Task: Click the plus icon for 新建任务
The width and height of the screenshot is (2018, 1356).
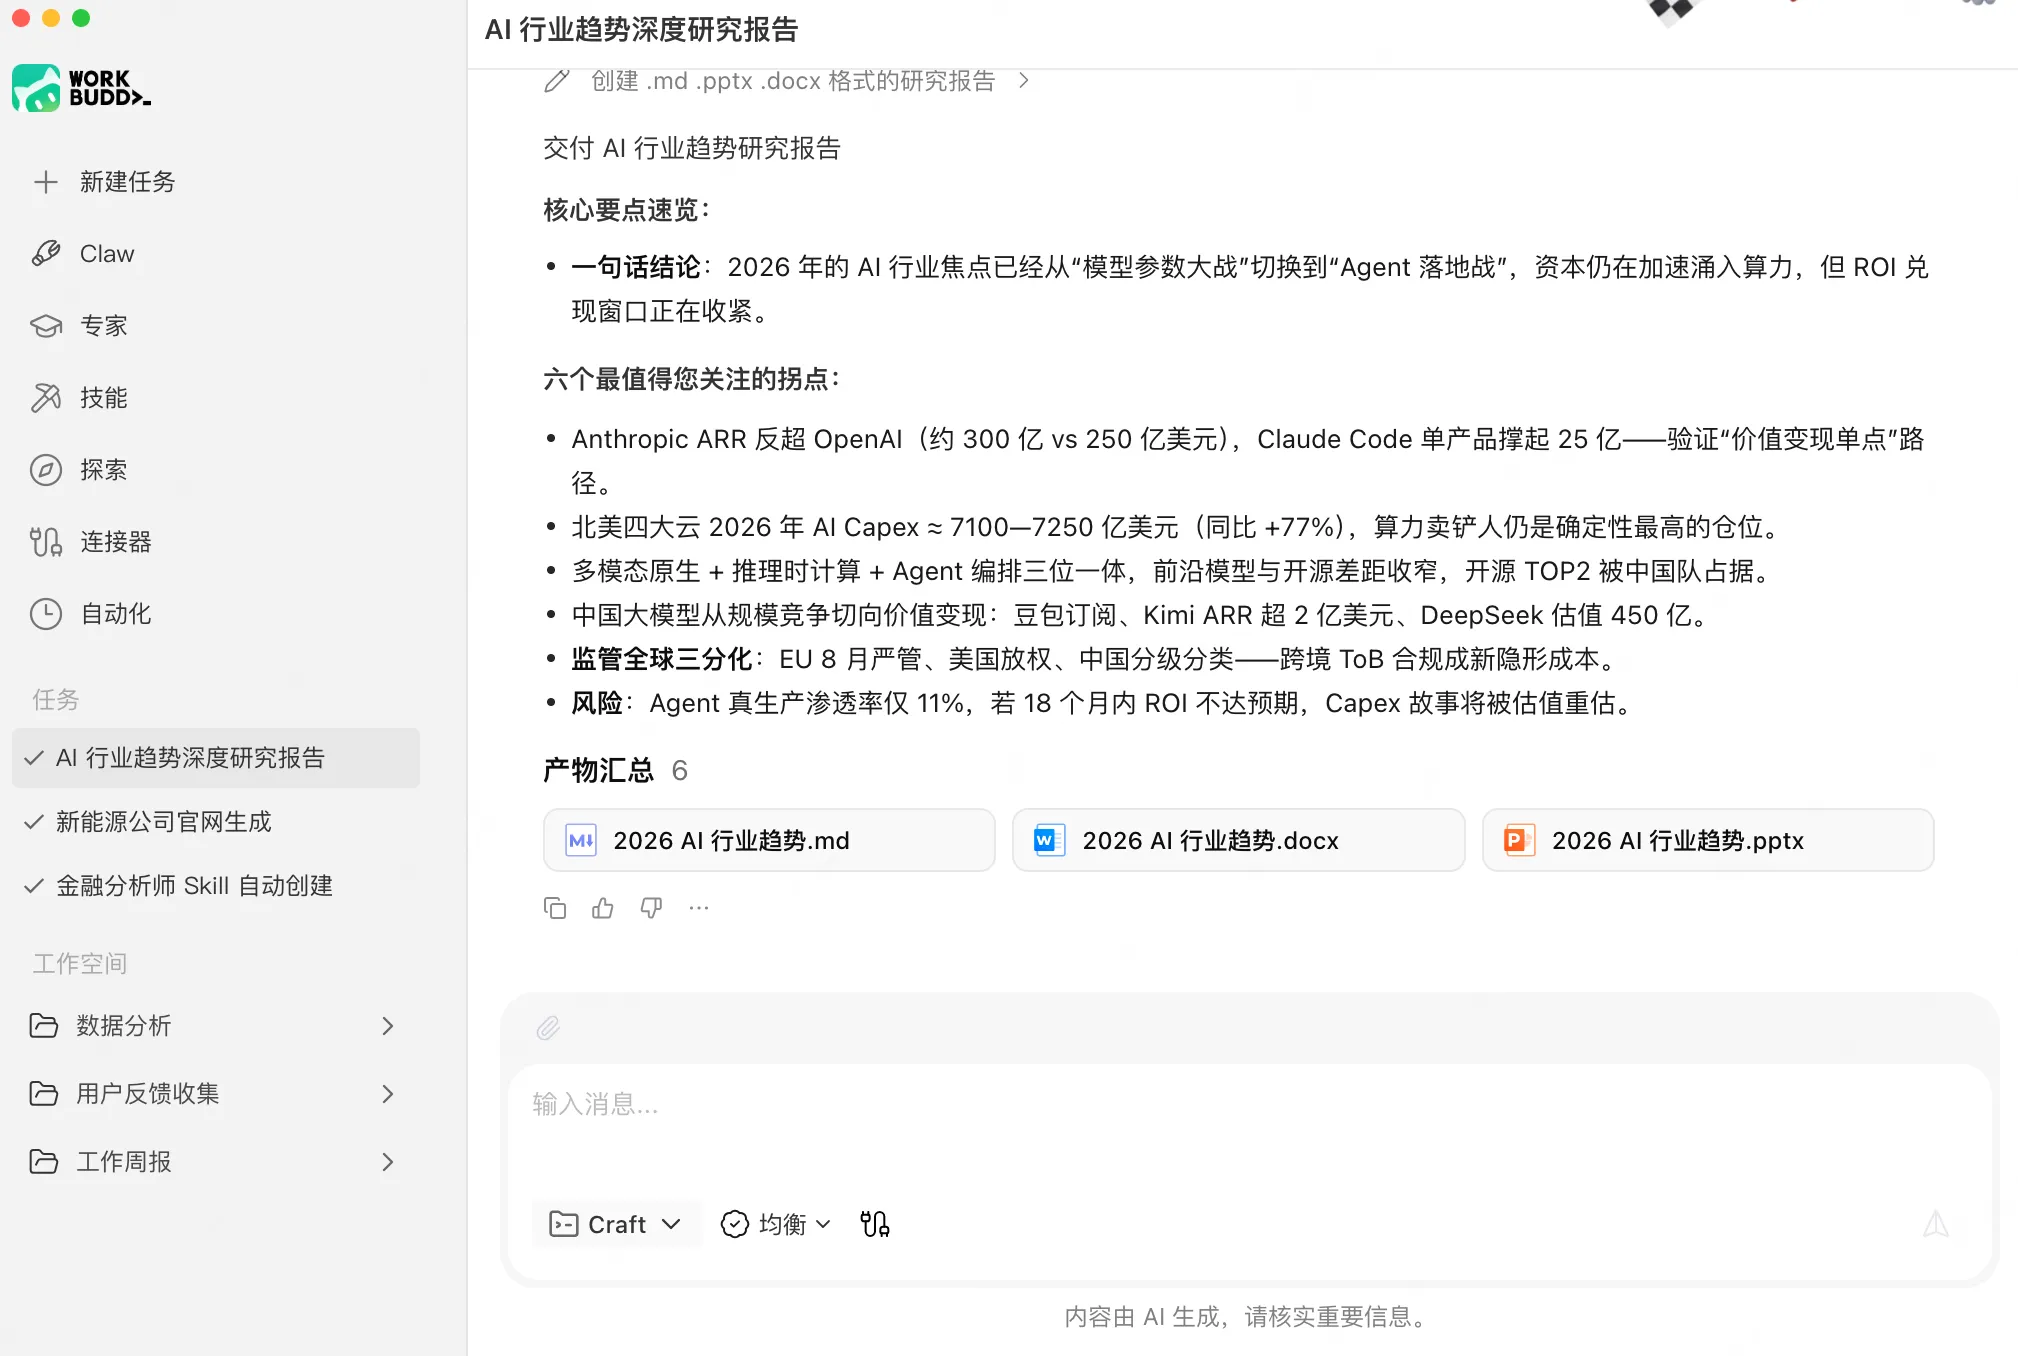Action: pos(45,182)
